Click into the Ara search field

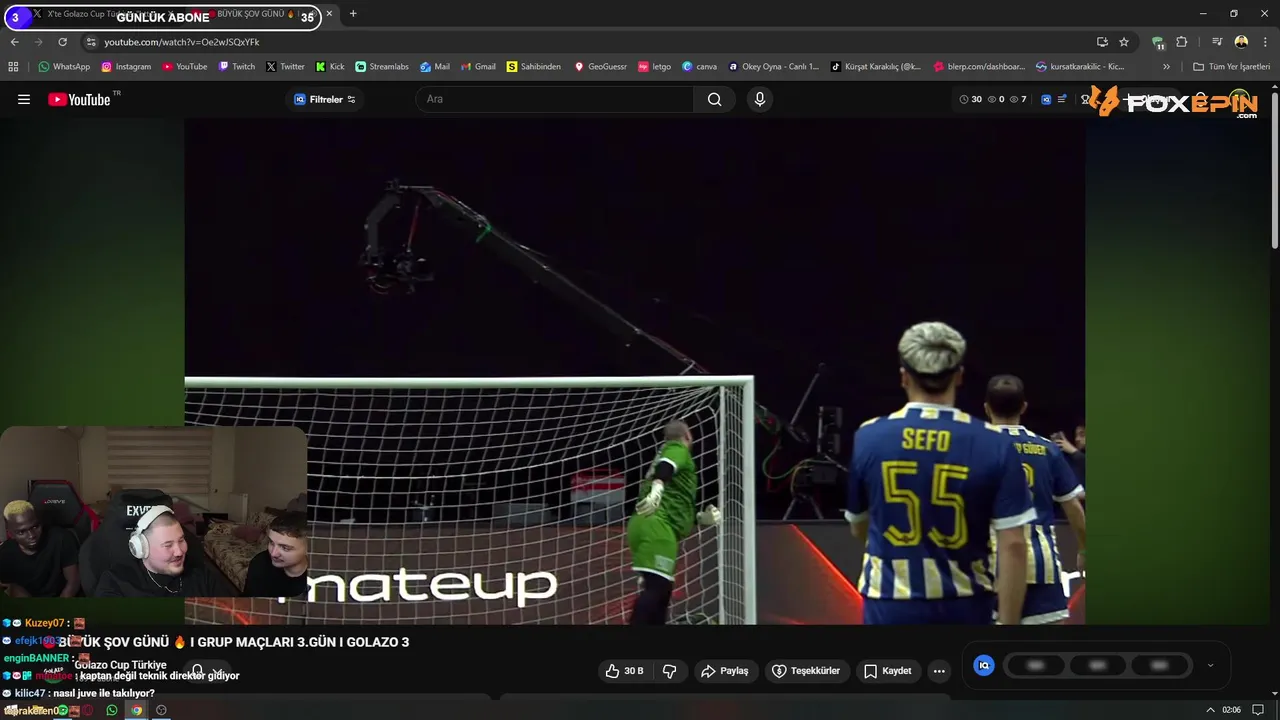coord(555,99)
